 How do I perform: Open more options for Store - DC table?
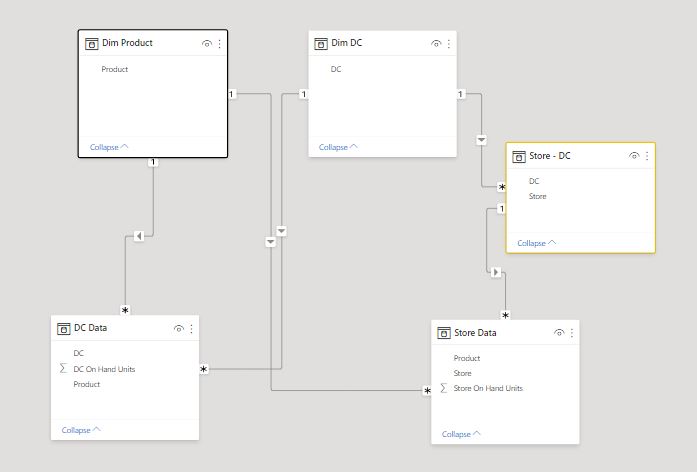coord(647,156)
